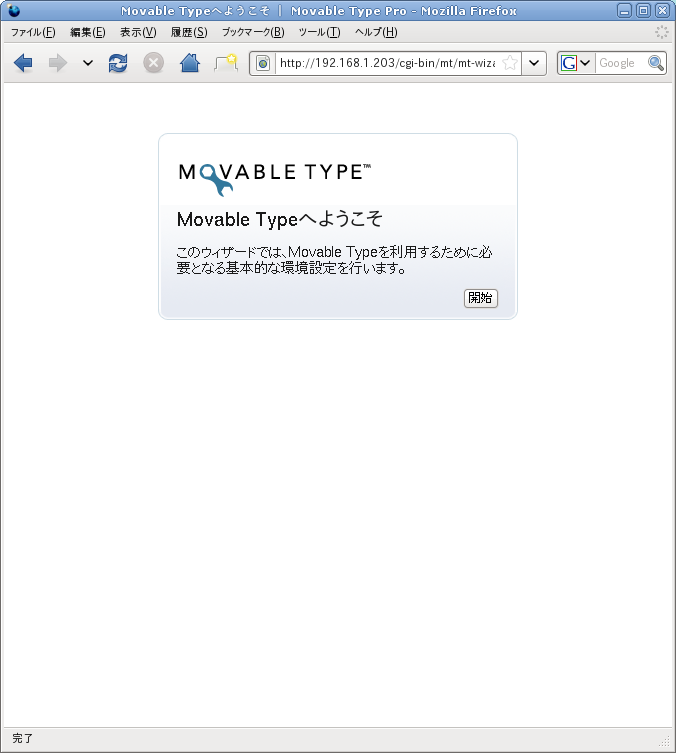Go to the Home page
This screenshot has width=676, height=753.
[190, 63]
